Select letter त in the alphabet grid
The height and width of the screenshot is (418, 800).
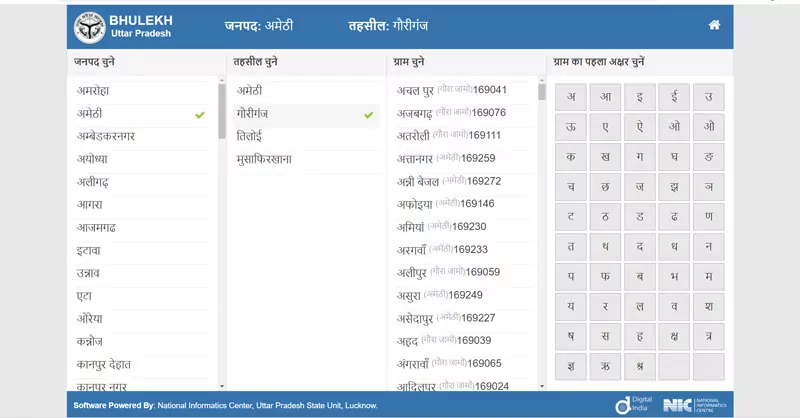[x=571, y=247]
